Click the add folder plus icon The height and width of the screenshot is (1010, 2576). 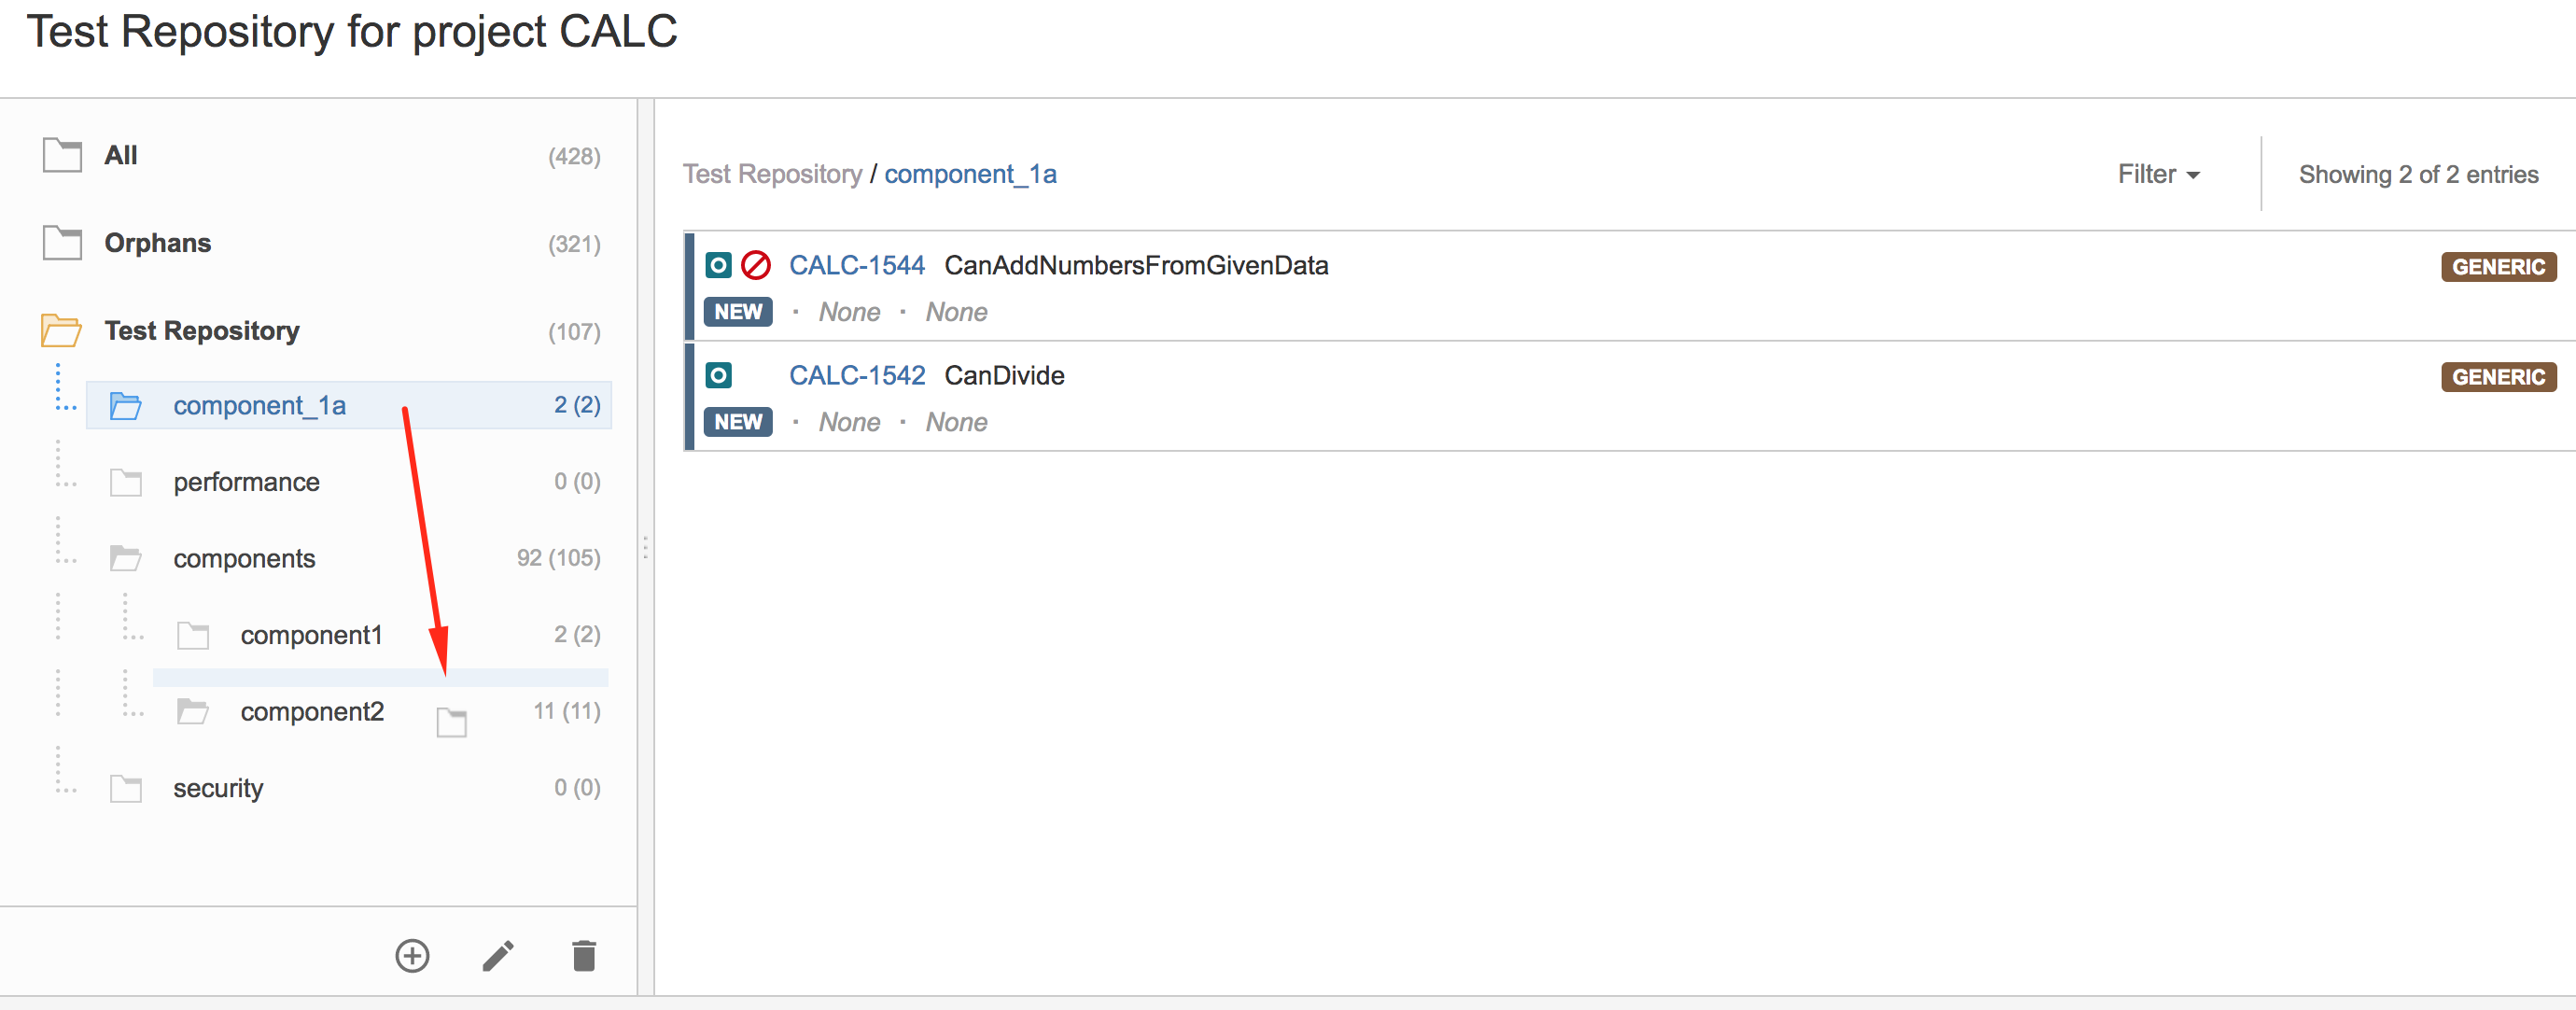(412, 955)
